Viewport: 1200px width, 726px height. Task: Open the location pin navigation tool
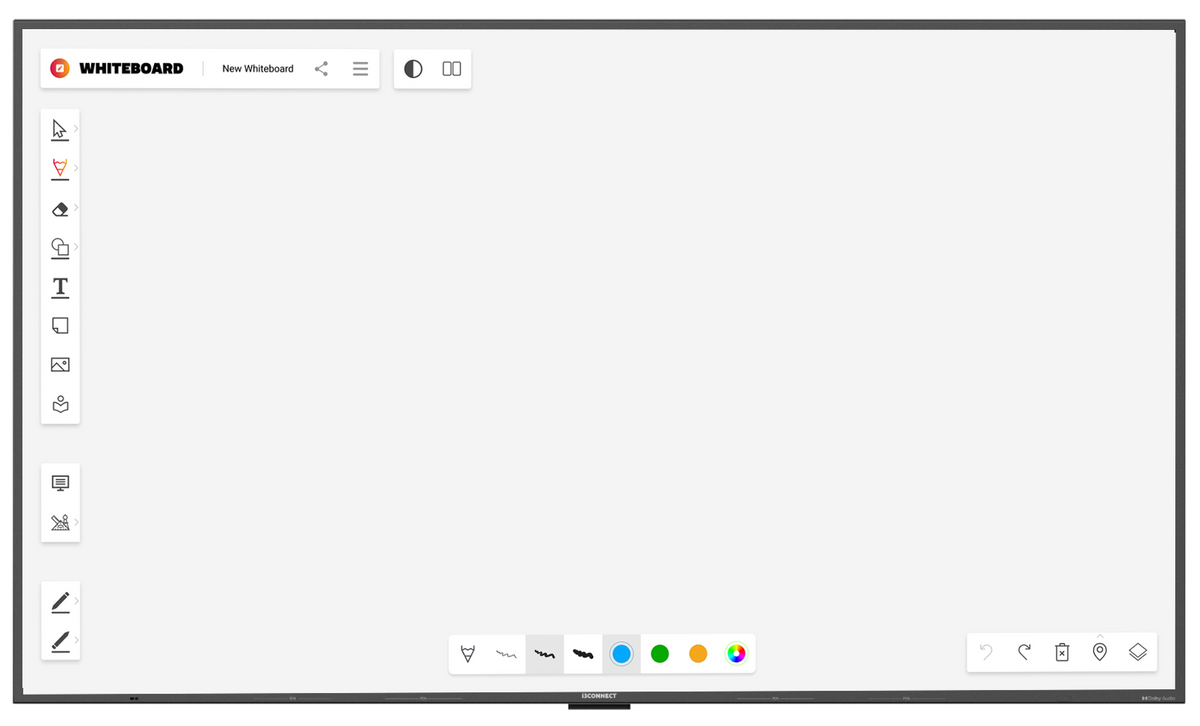click(x=1100, y=652)
